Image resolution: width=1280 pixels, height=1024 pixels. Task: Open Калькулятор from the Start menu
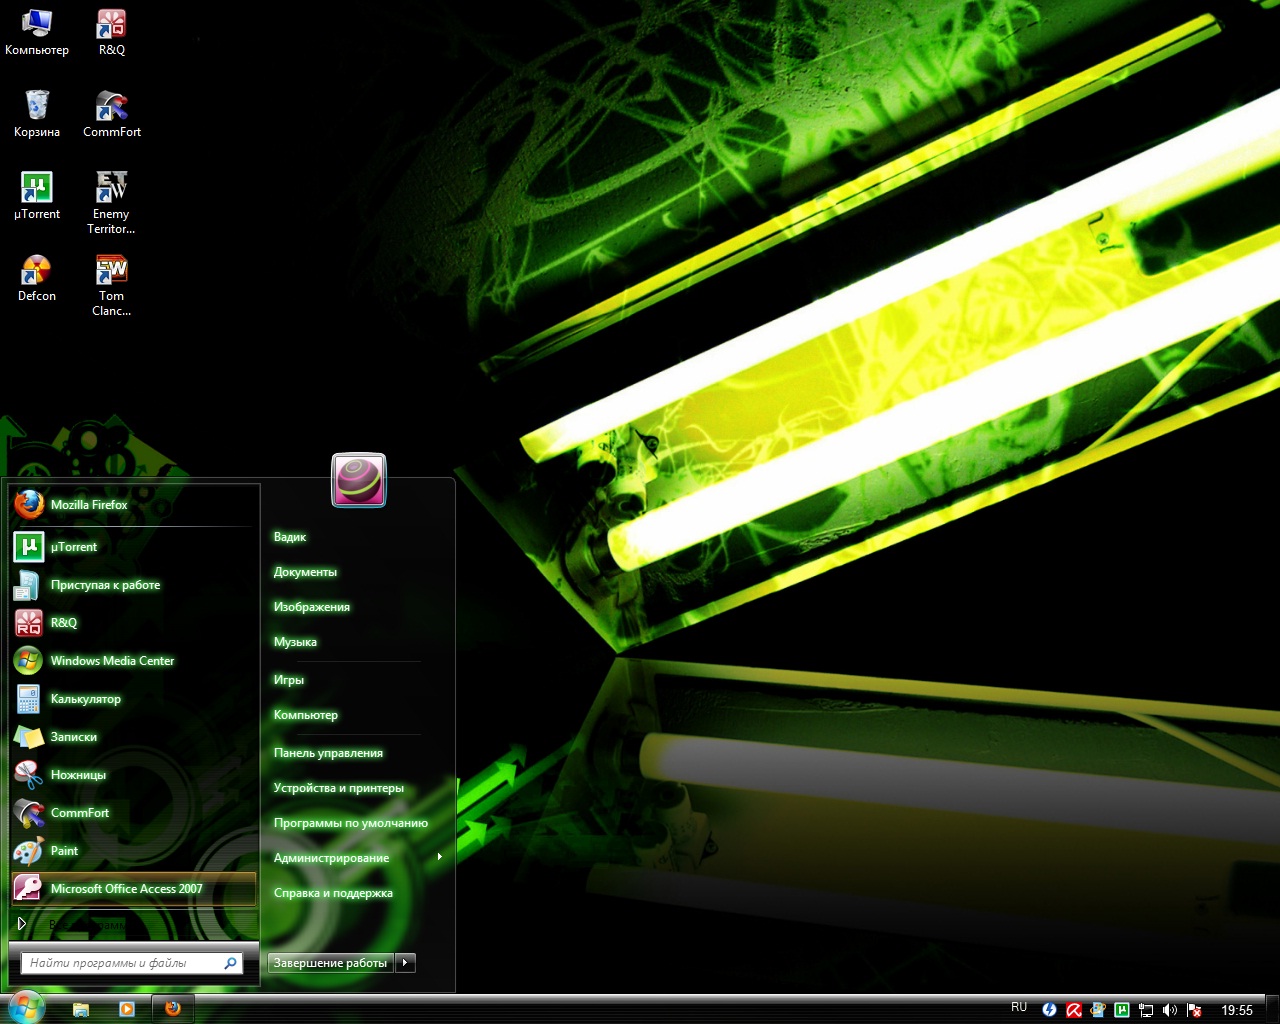tap(134, 699)
